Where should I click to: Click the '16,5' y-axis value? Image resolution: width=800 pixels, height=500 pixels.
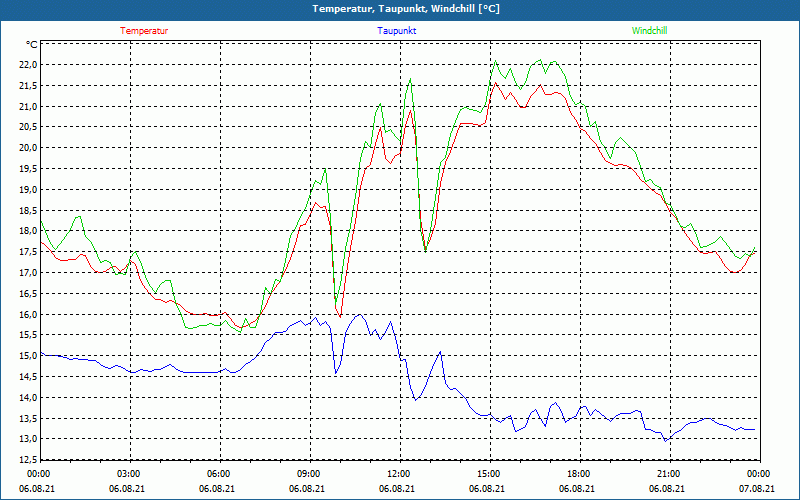coord(28,294)
